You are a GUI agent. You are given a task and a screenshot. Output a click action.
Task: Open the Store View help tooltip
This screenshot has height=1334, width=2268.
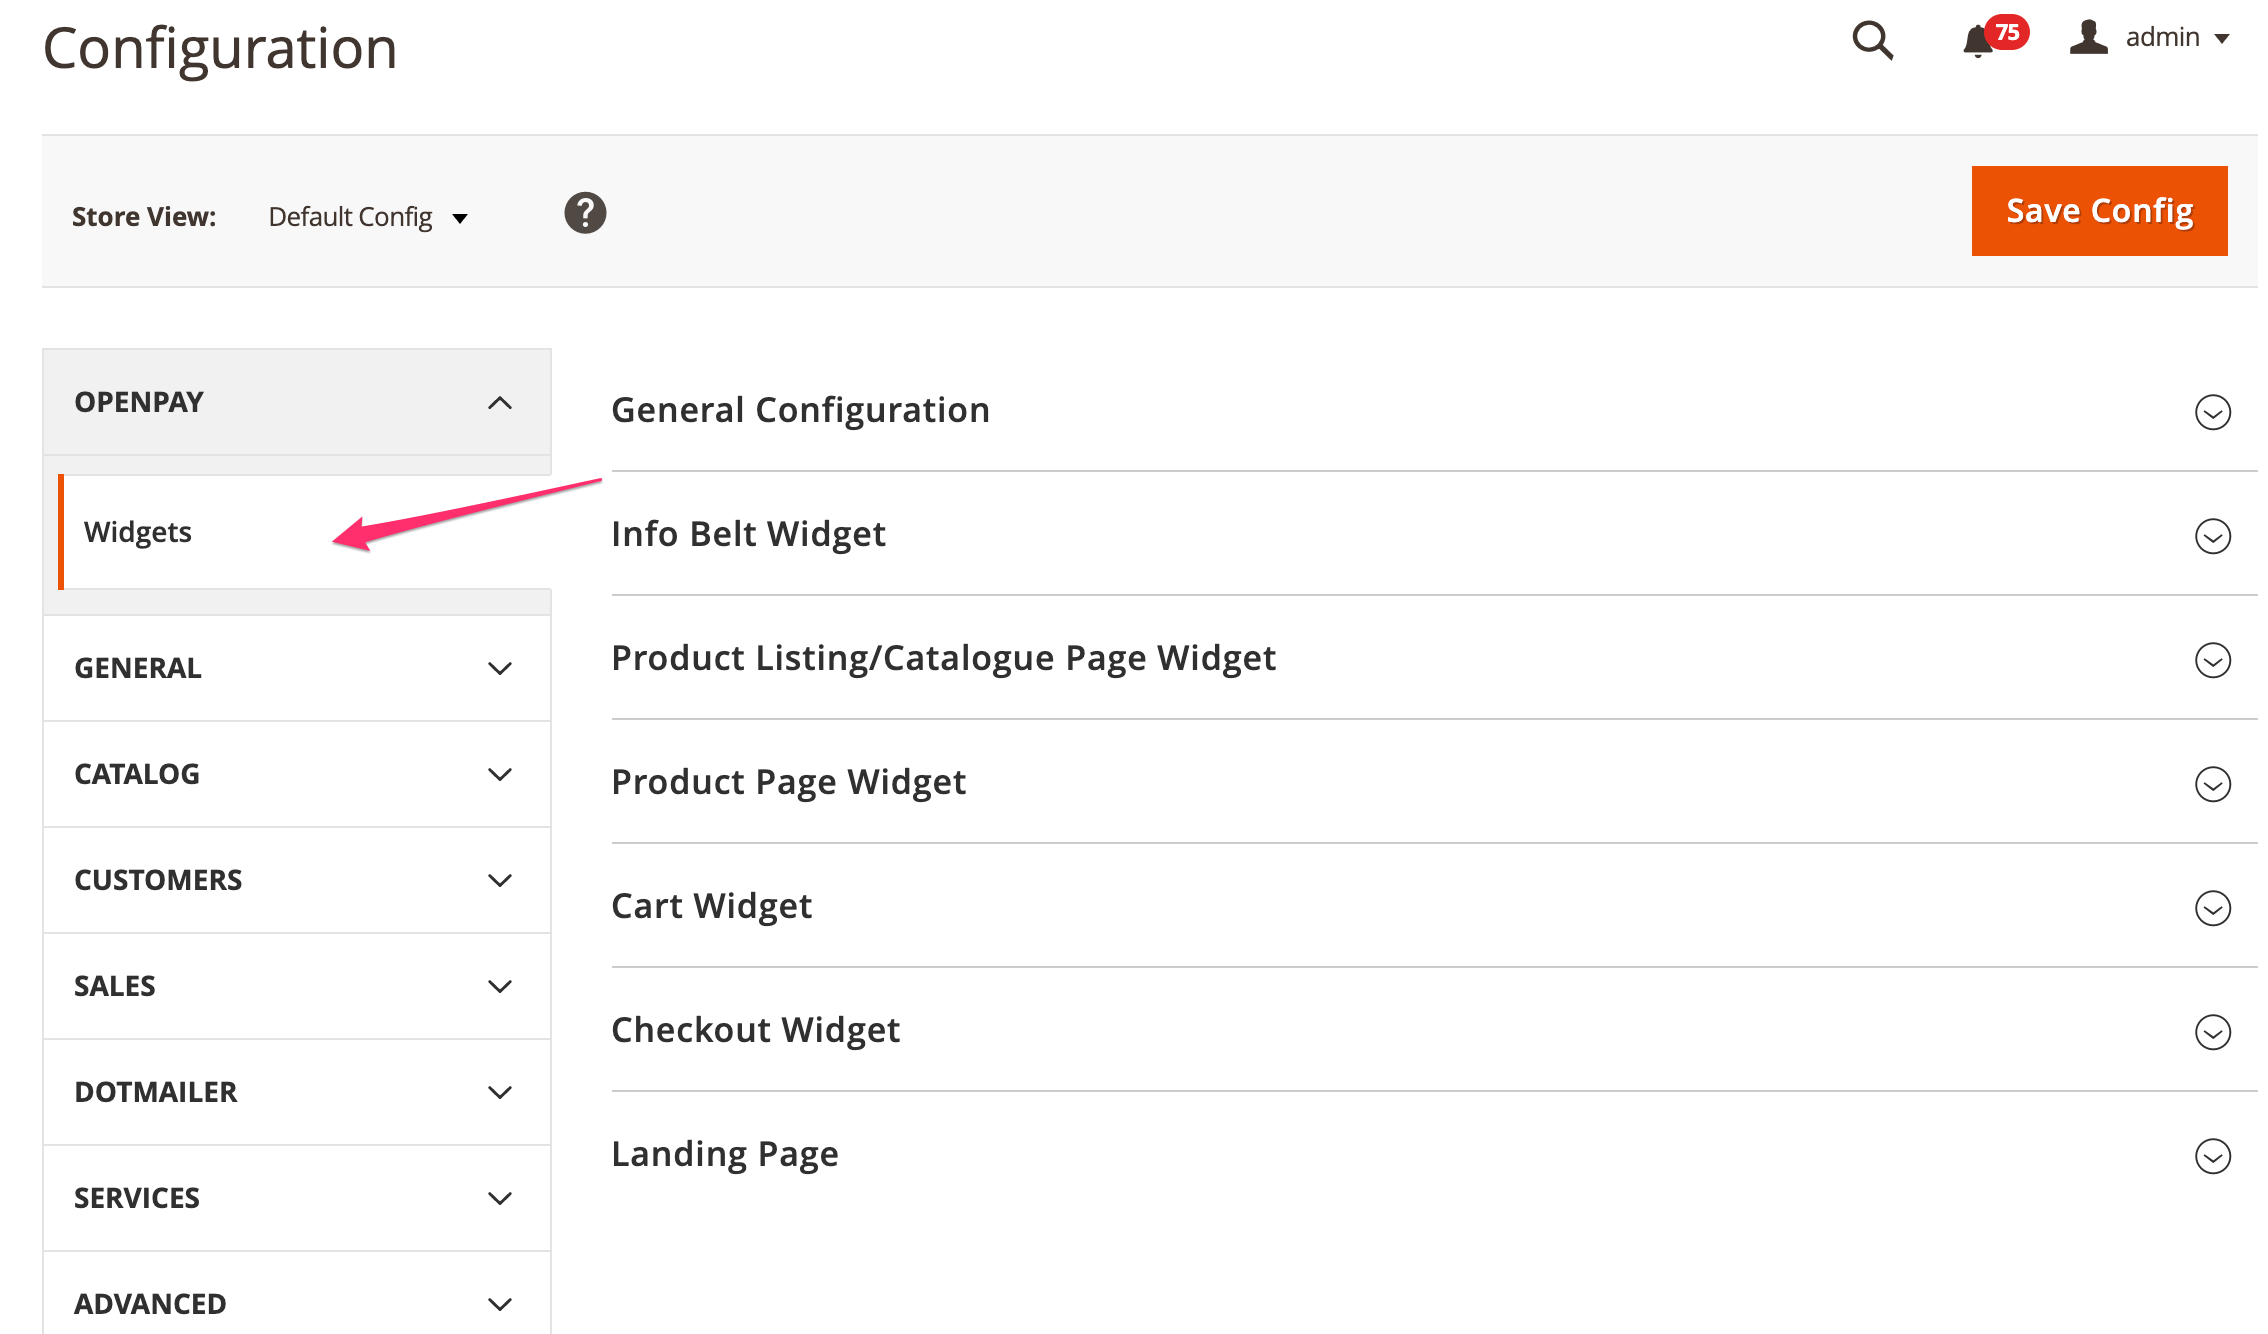(585, 213)
